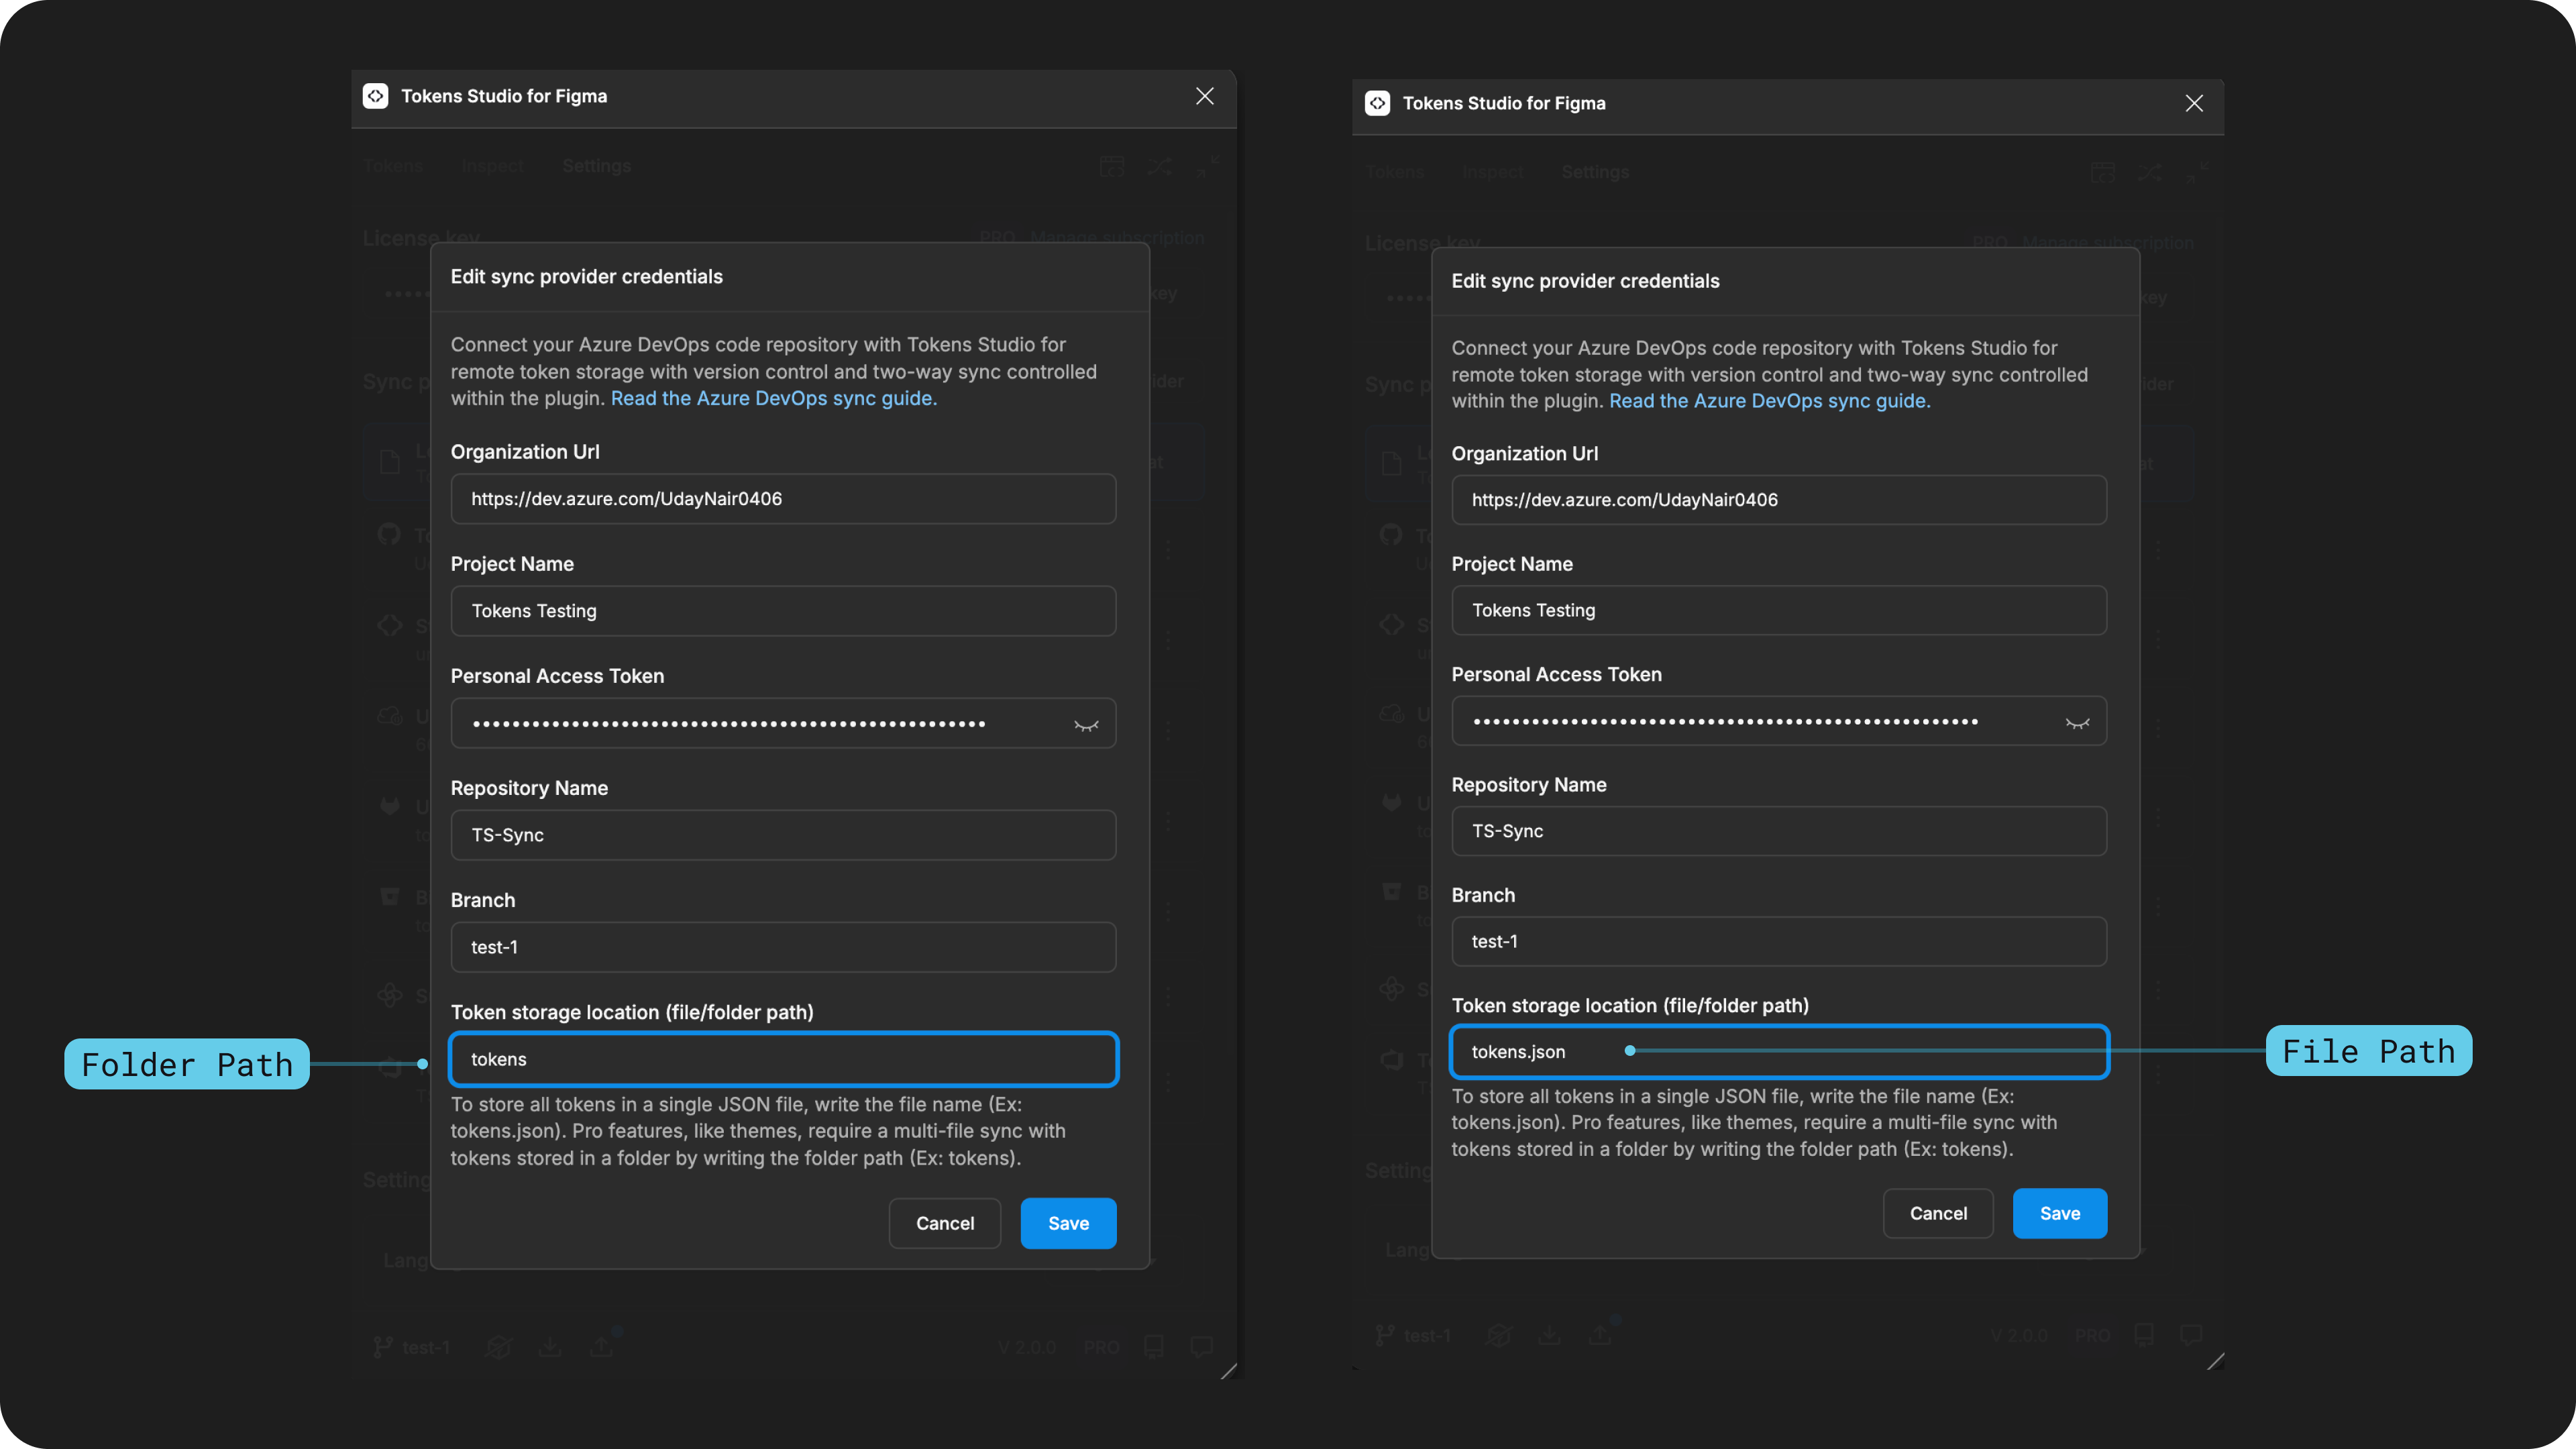Image resolution: width=2576 pixels, height=1449 pixels.
Task: Click first toolbar icon in right window header
Action: [2103, 172]
